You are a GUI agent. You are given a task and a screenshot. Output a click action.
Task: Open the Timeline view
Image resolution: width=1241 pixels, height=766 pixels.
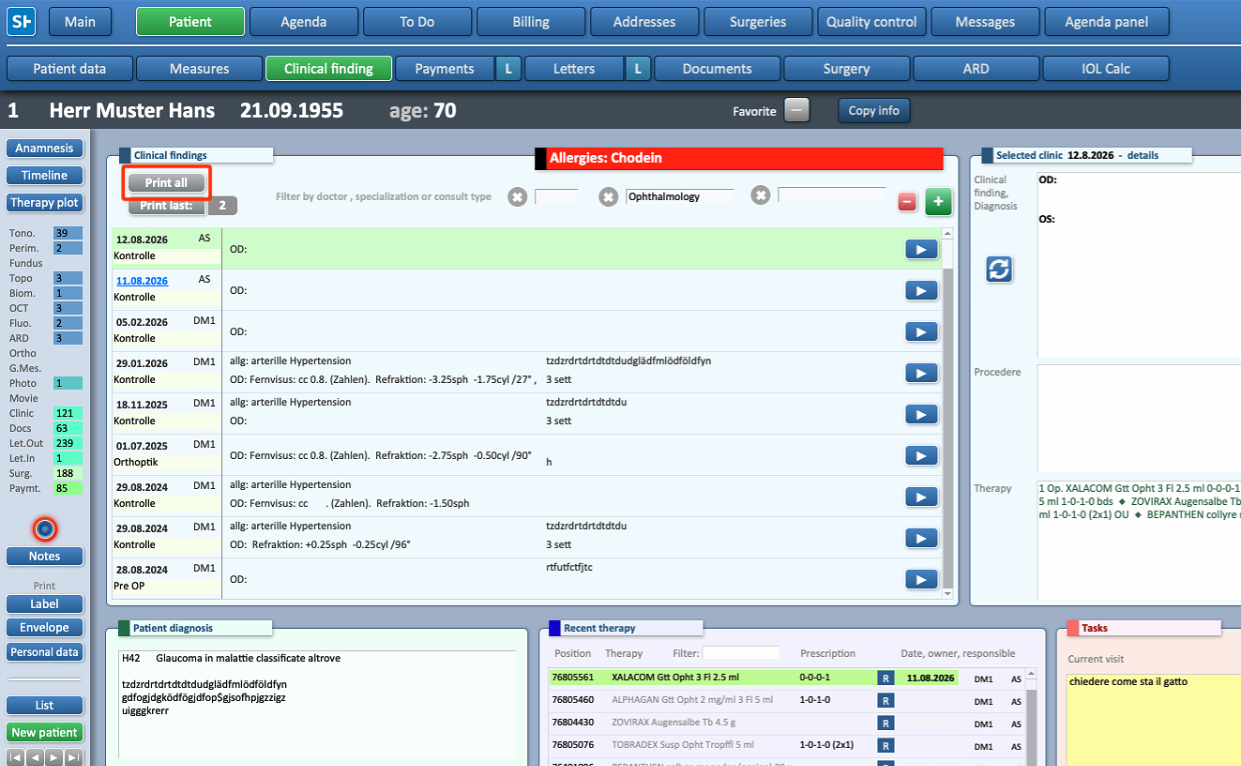click(44, 175)
